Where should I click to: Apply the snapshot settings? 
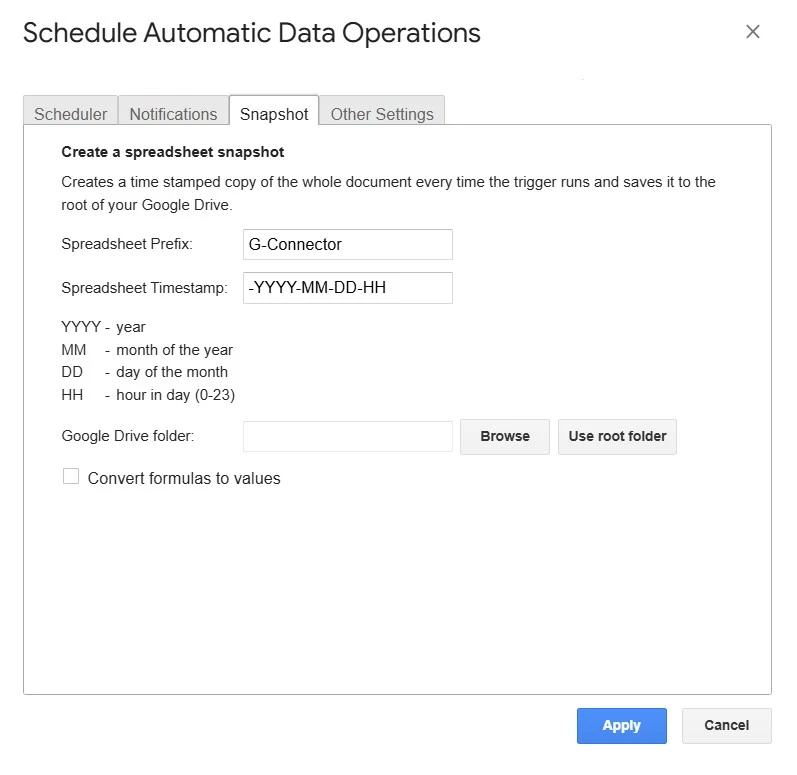point(621,725)
